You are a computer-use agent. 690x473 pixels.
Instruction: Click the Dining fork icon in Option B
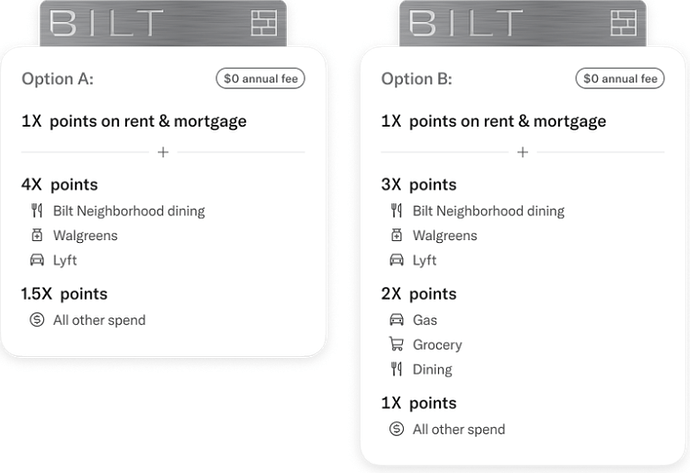396,369
